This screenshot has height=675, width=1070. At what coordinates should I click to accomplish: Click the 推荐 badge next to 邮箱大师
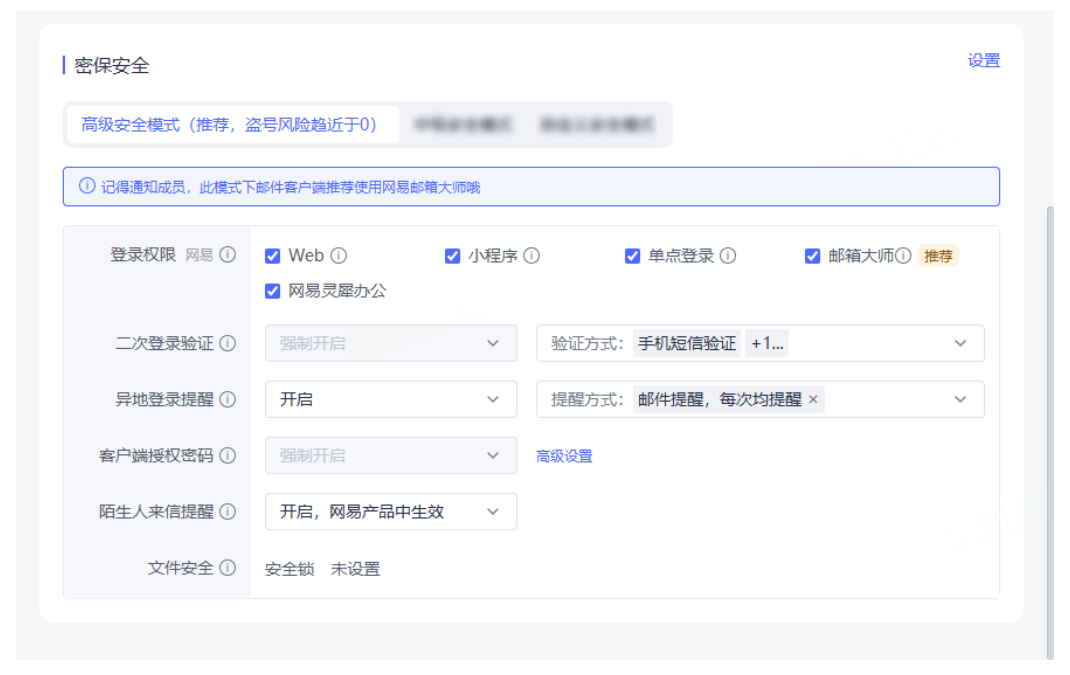938,256
